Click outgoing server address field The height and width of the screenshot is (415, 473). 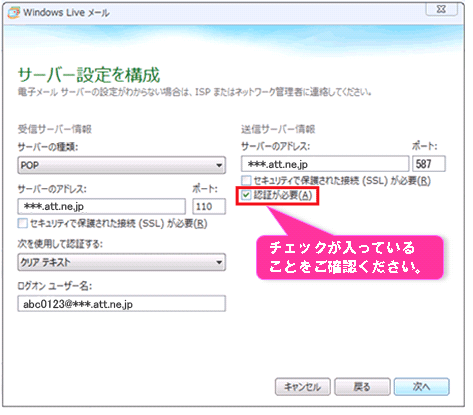[x=325, y=164]
